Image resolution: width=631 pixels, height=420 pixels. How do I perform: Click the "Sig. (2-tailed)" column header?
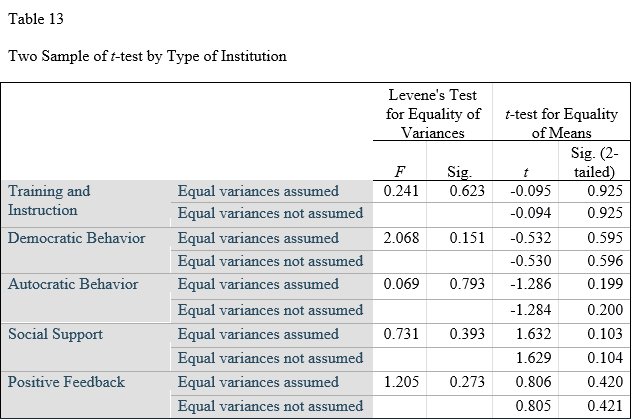594,162
